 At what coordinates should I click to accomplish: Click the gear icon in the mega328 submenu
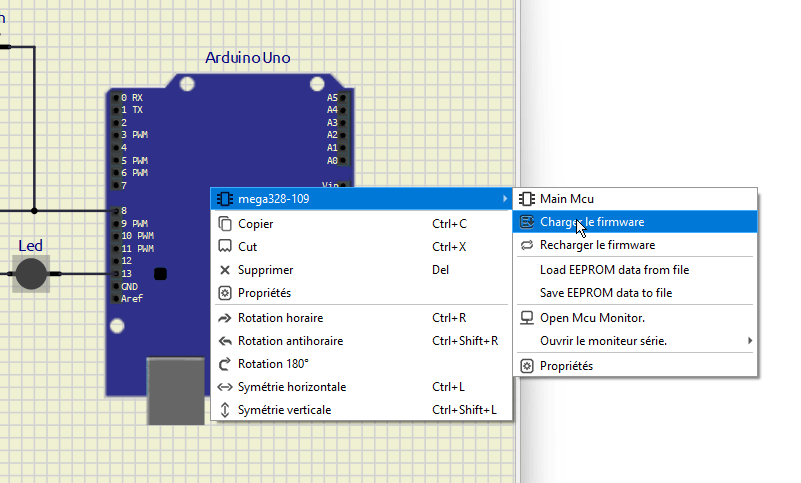[x=527, y=366]
